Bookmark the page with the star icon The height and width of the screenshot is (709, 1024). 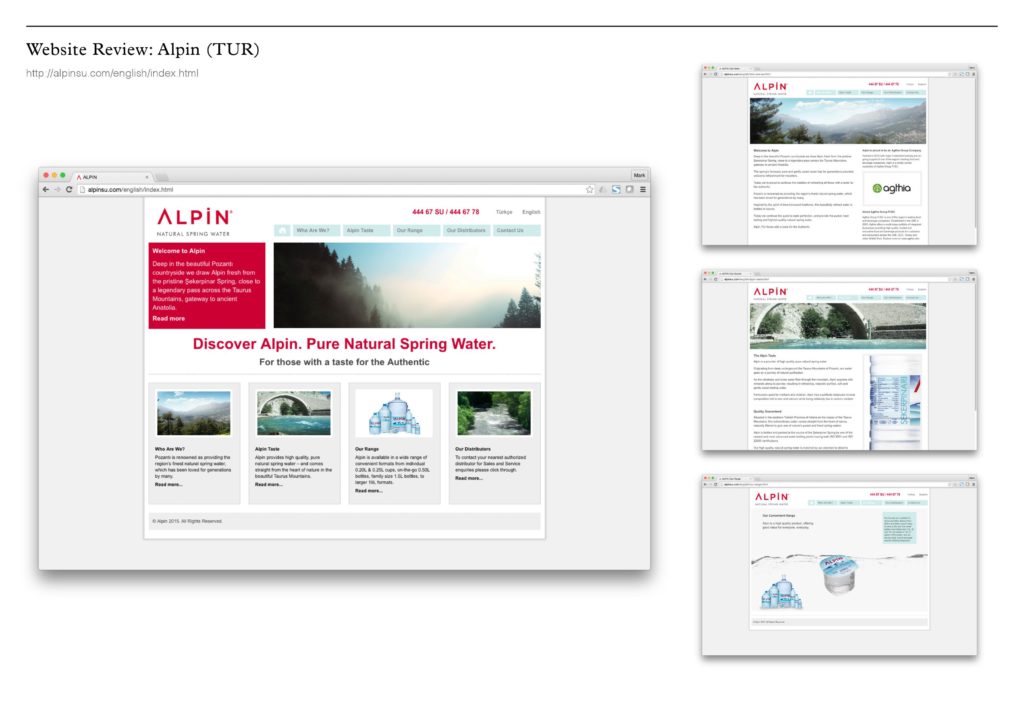pos(590,189)
